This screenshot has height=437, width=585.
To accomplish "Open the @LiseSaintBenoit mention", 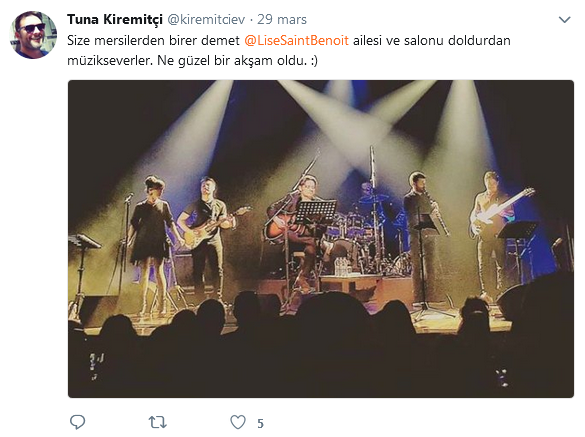I will click(297, 40).
